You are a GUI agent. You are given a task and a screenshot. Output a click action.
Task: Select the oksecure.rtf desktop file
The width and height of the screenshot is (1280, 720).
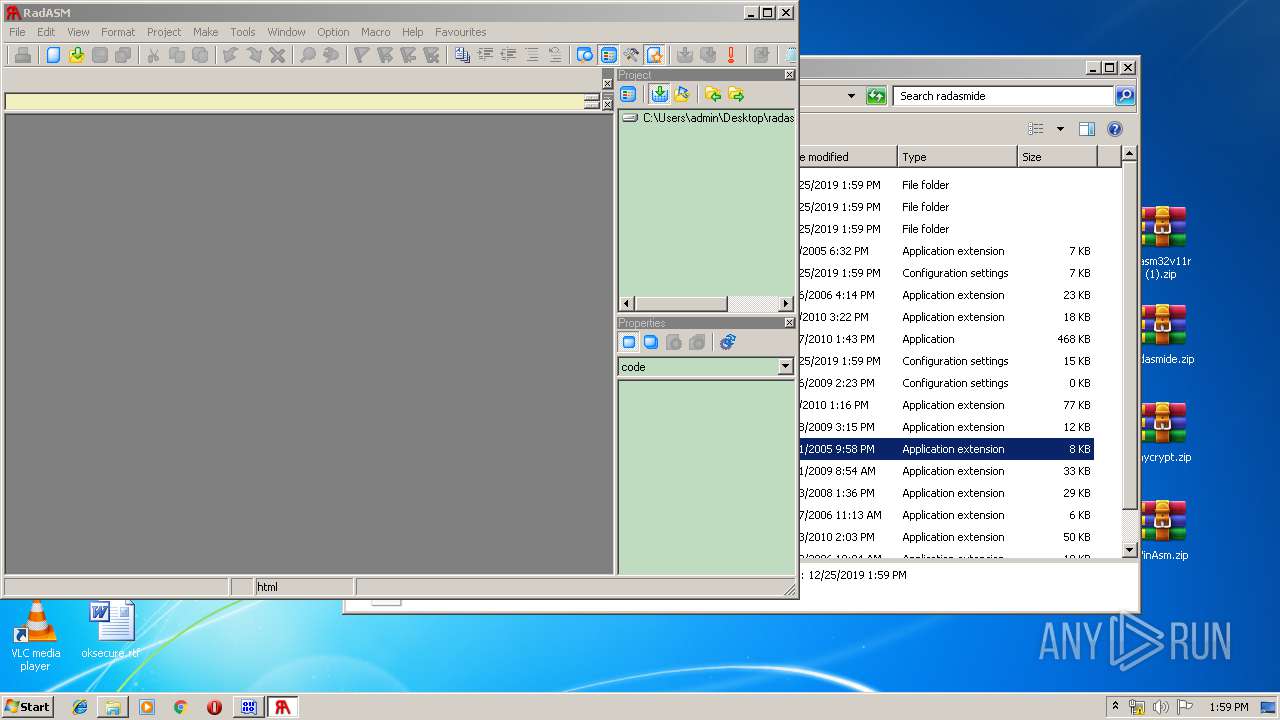(110, 630)
